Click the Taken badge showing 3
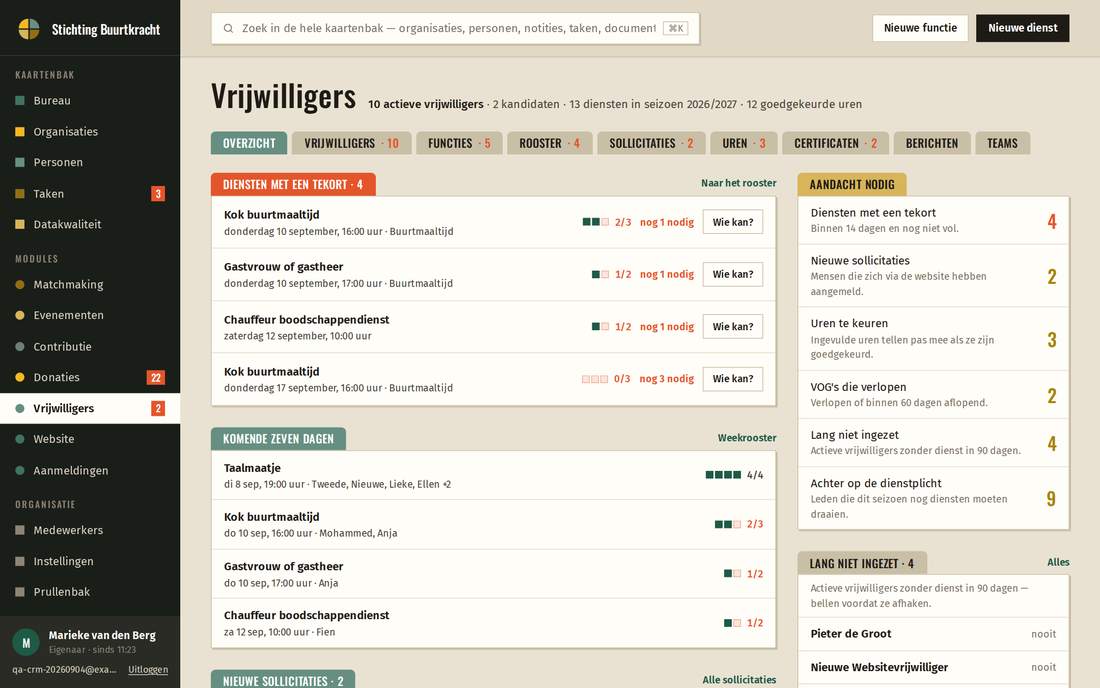The height and width of the screenshot is (688, 1100). 158,194
